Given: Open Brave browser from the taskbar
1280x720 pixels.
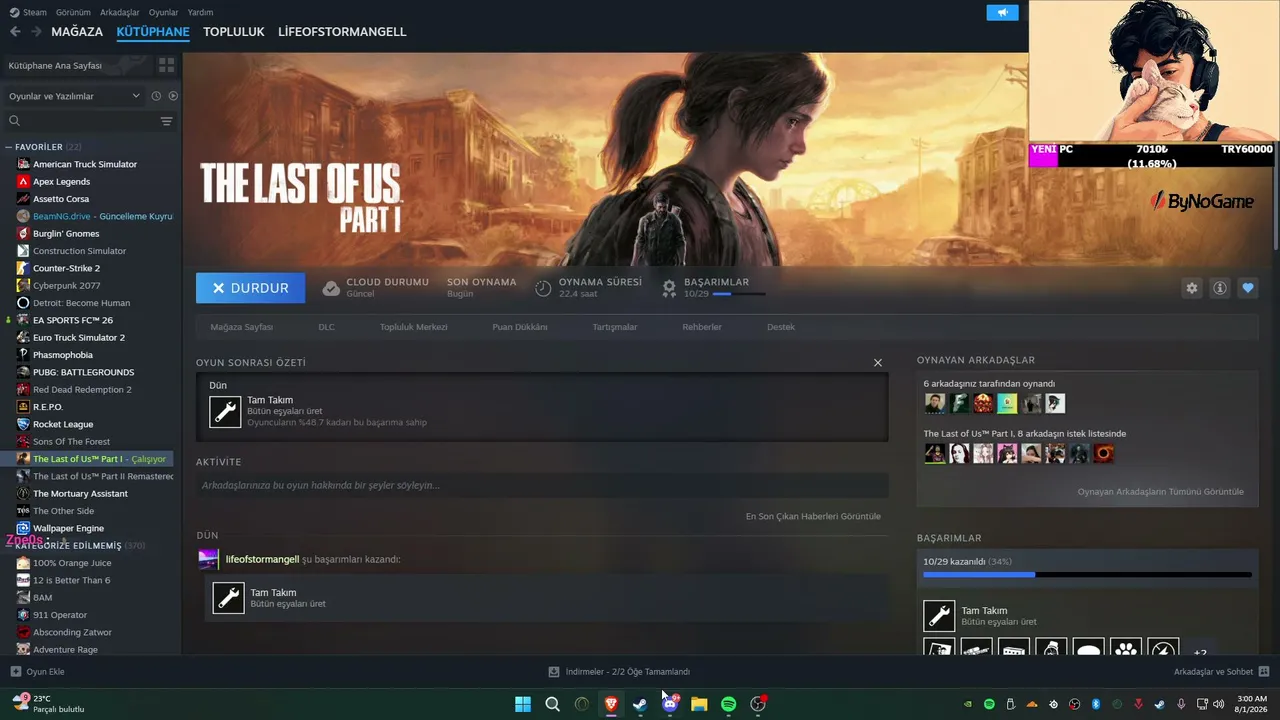Looking at the screenshot, I should click(611, 704).
